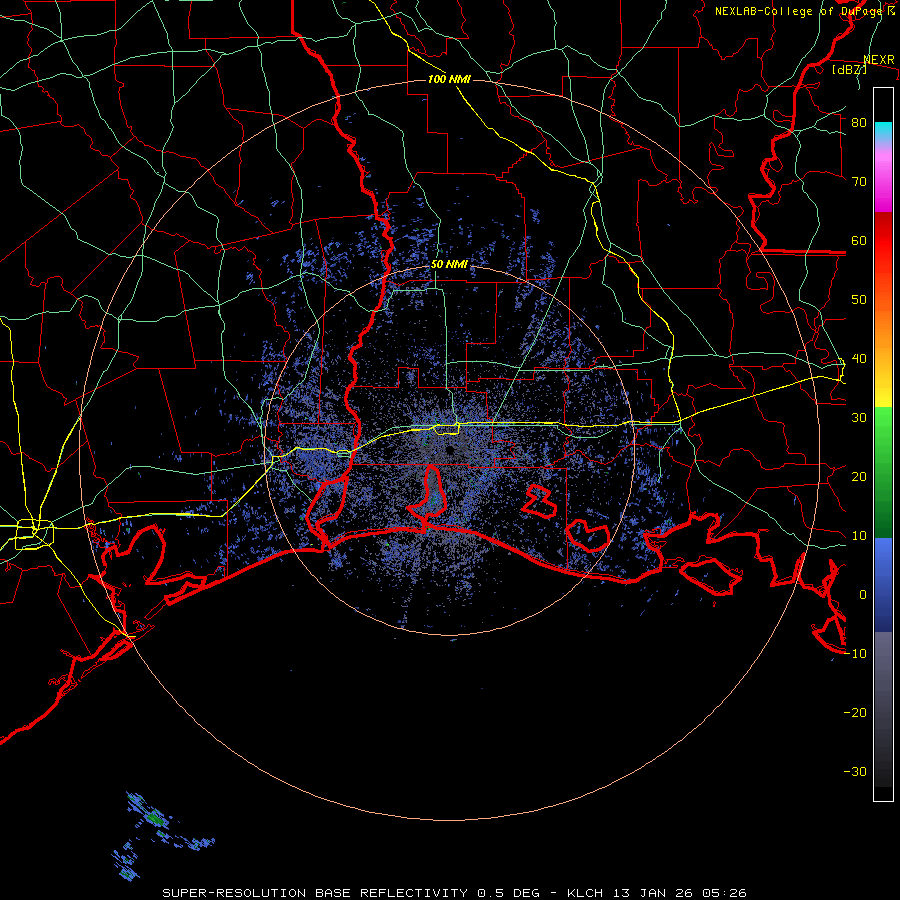Click the -30 value on the dBZ scale
The height and width of the screenshot is (900, 900).
[x=855, y=772]
